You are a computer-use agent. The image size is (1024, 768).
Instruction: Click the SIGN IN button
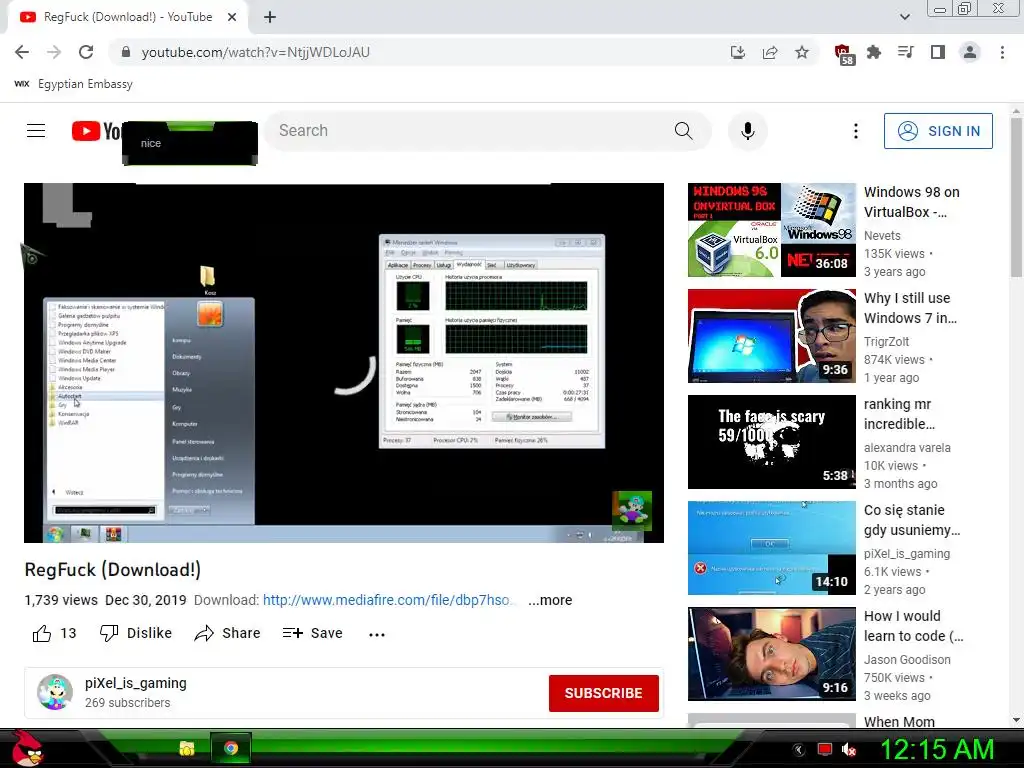tap(938, 131)
